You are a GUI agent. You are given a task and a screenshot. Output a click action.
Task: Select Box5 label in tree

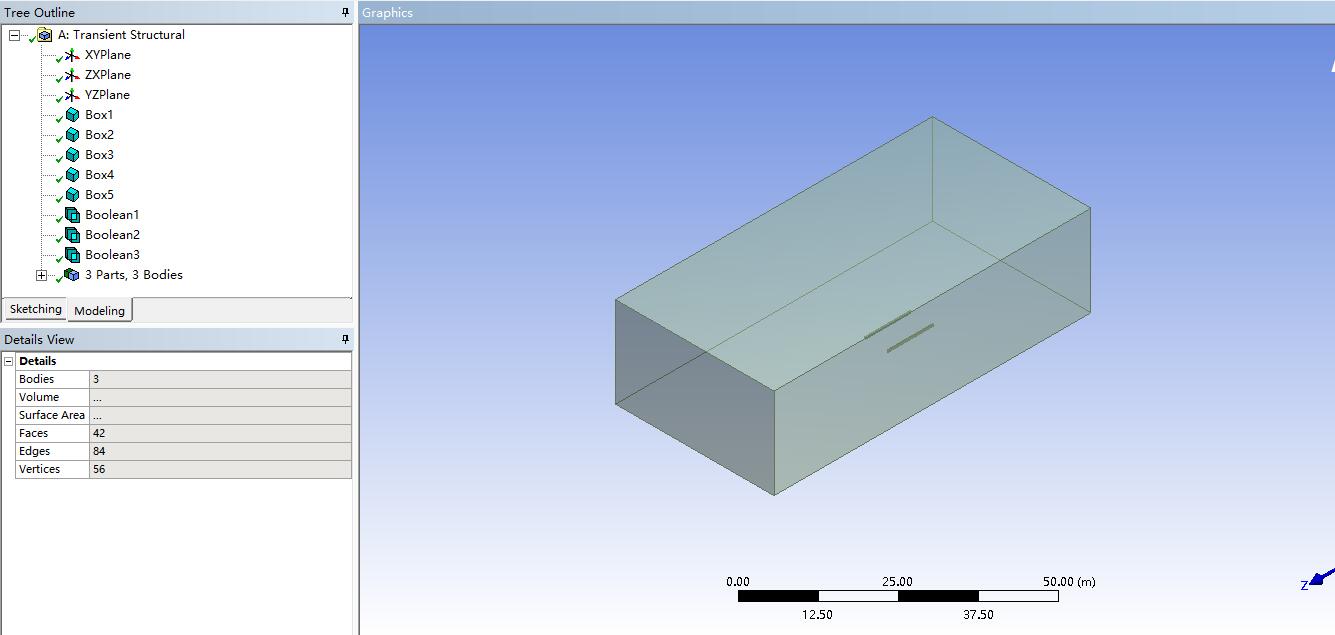pos(99,195)
